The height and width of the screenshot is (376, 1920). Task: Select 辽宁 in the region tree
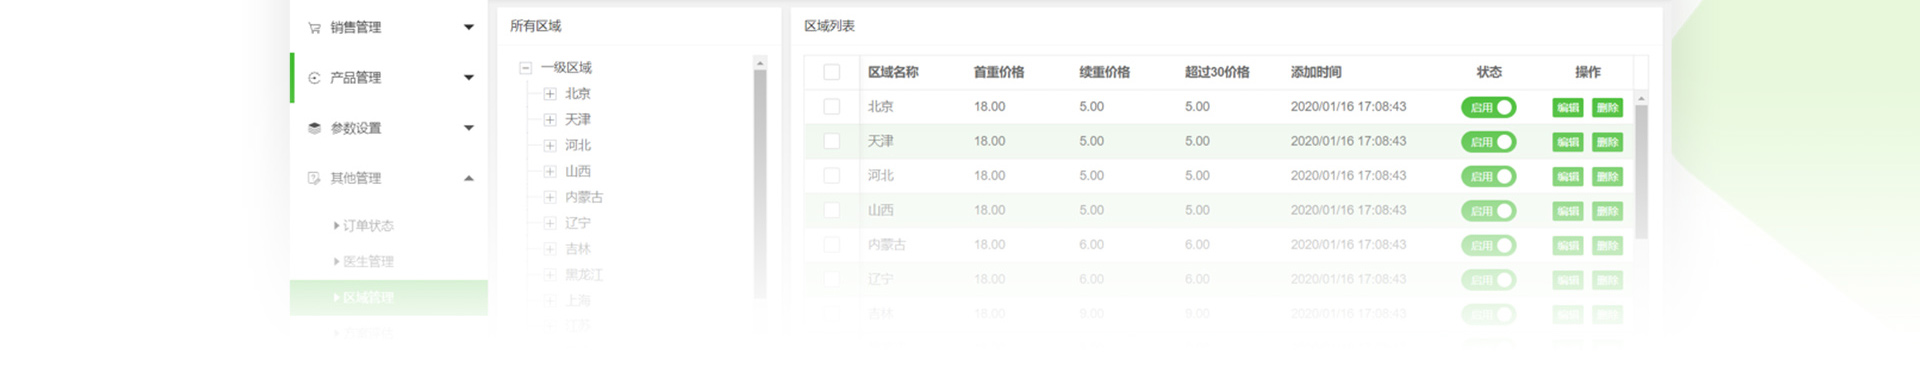point(578,224)
